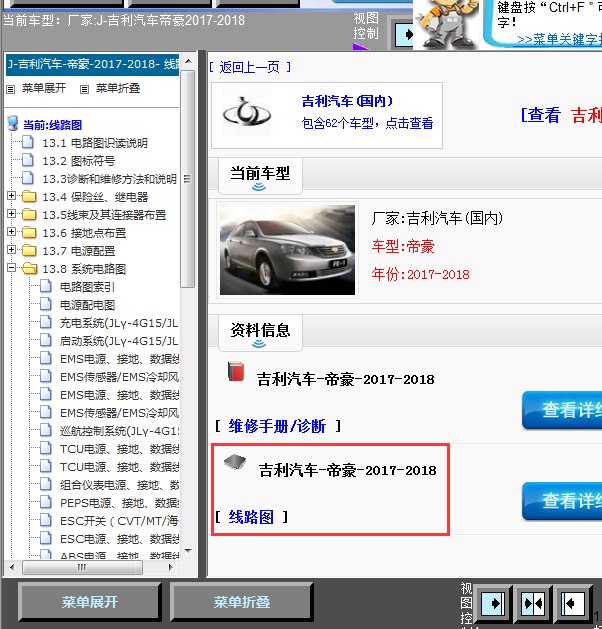
Task: Select J-吉利汽车-帝豪-2017-2018 tree header
Action: 93,65
